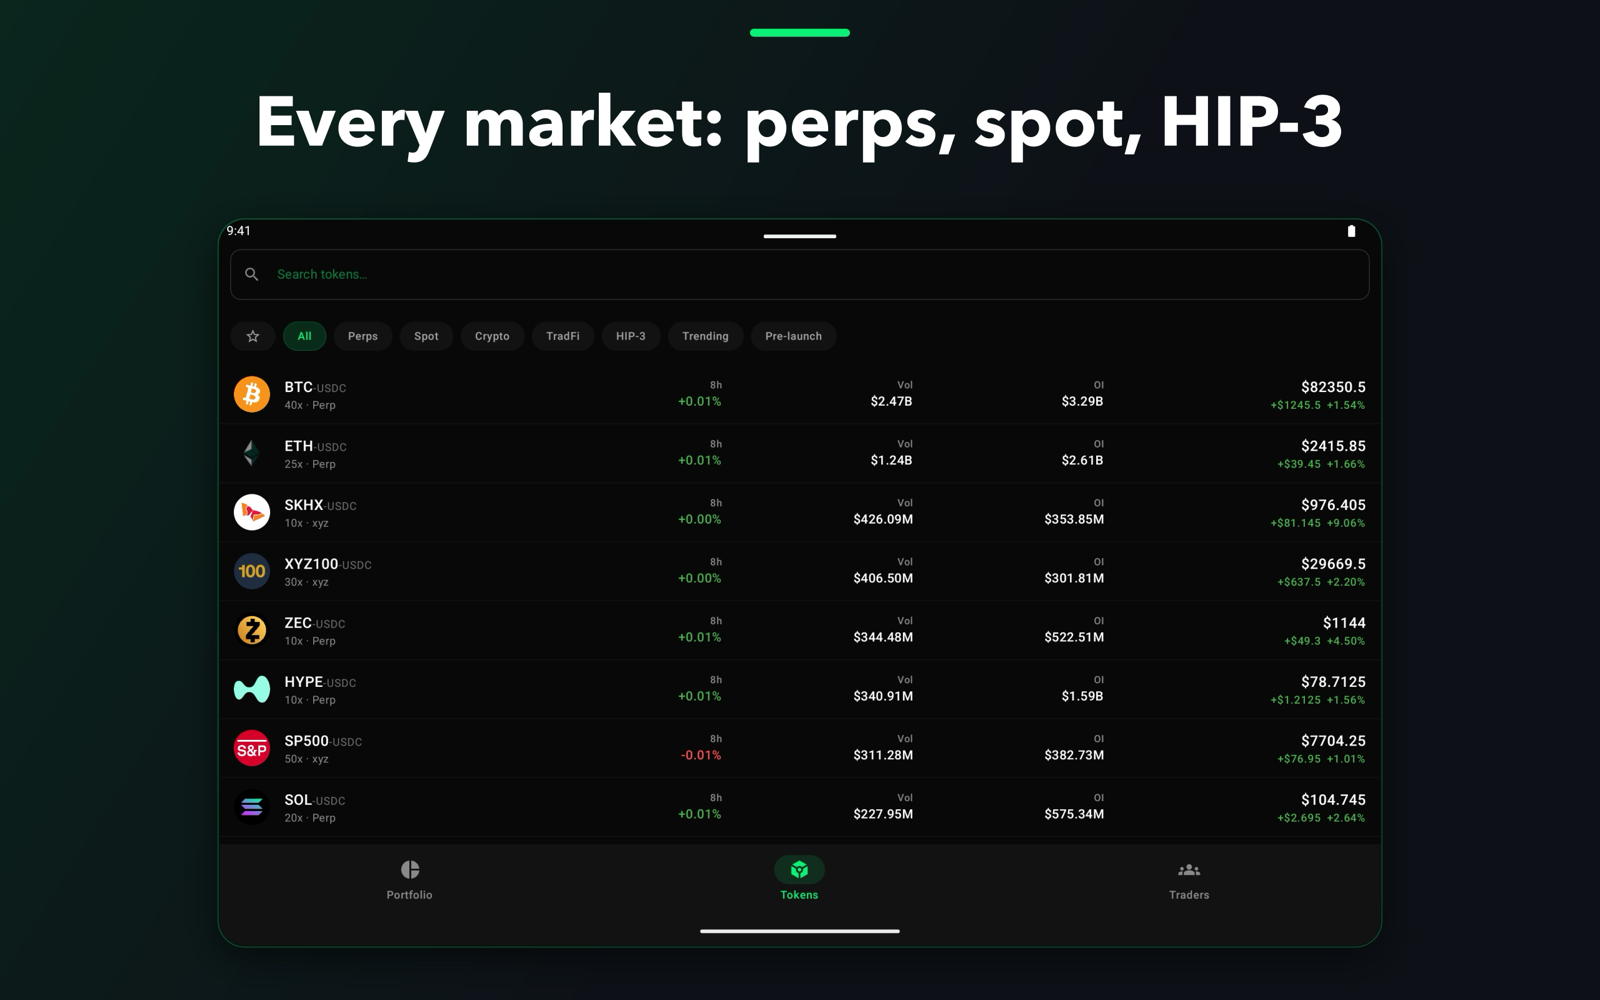Click ETH open interest $2.61B
The height and width of the screenshot is (1000, 1600).
pos(1082,460)
